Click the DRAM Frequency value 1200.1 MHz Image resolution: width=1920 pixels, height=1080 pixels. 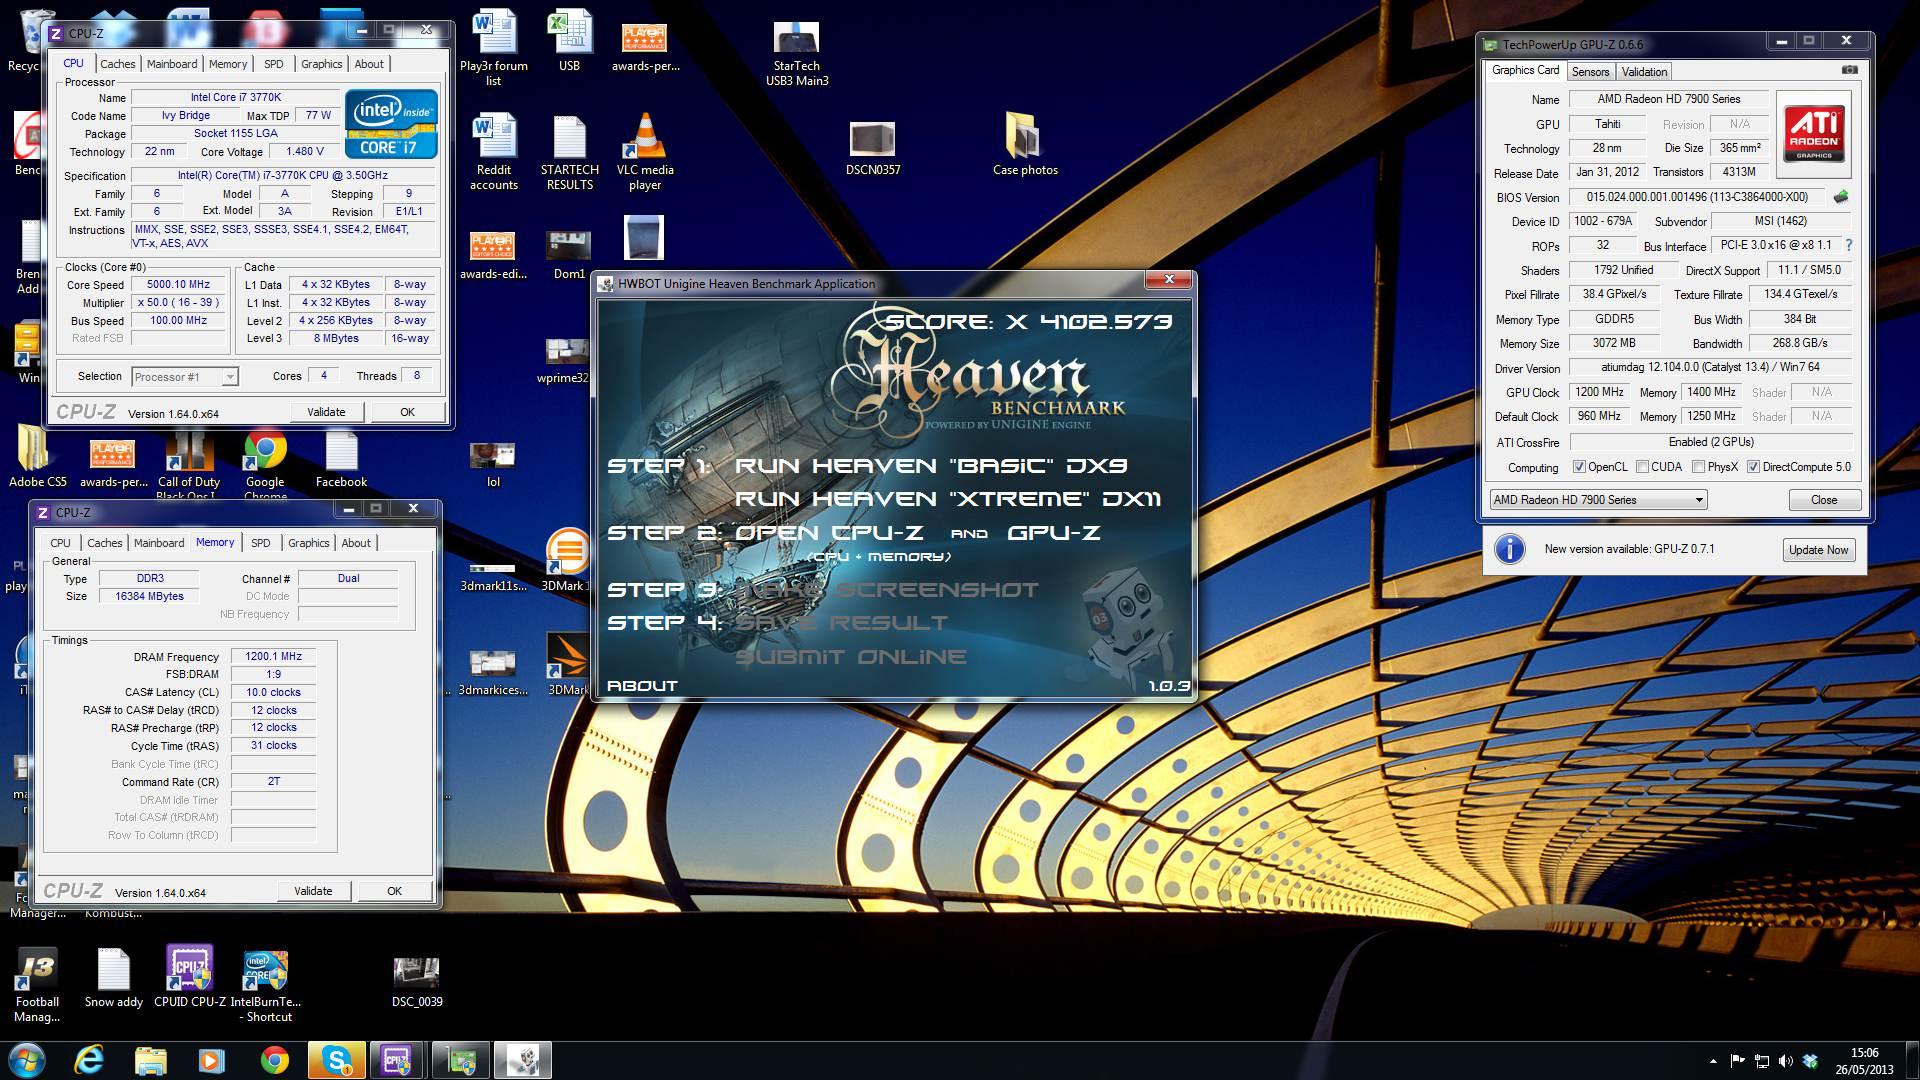[x=273, y=657]
